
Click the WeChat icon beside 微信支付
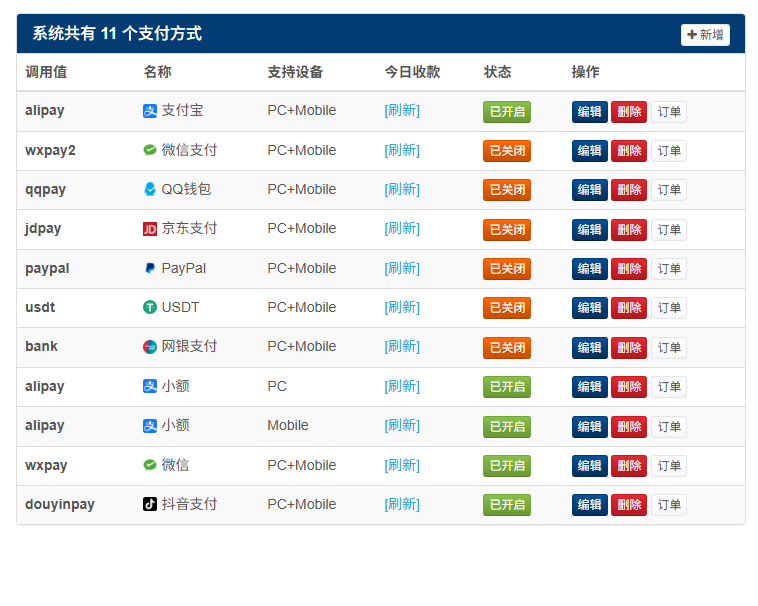150,150
